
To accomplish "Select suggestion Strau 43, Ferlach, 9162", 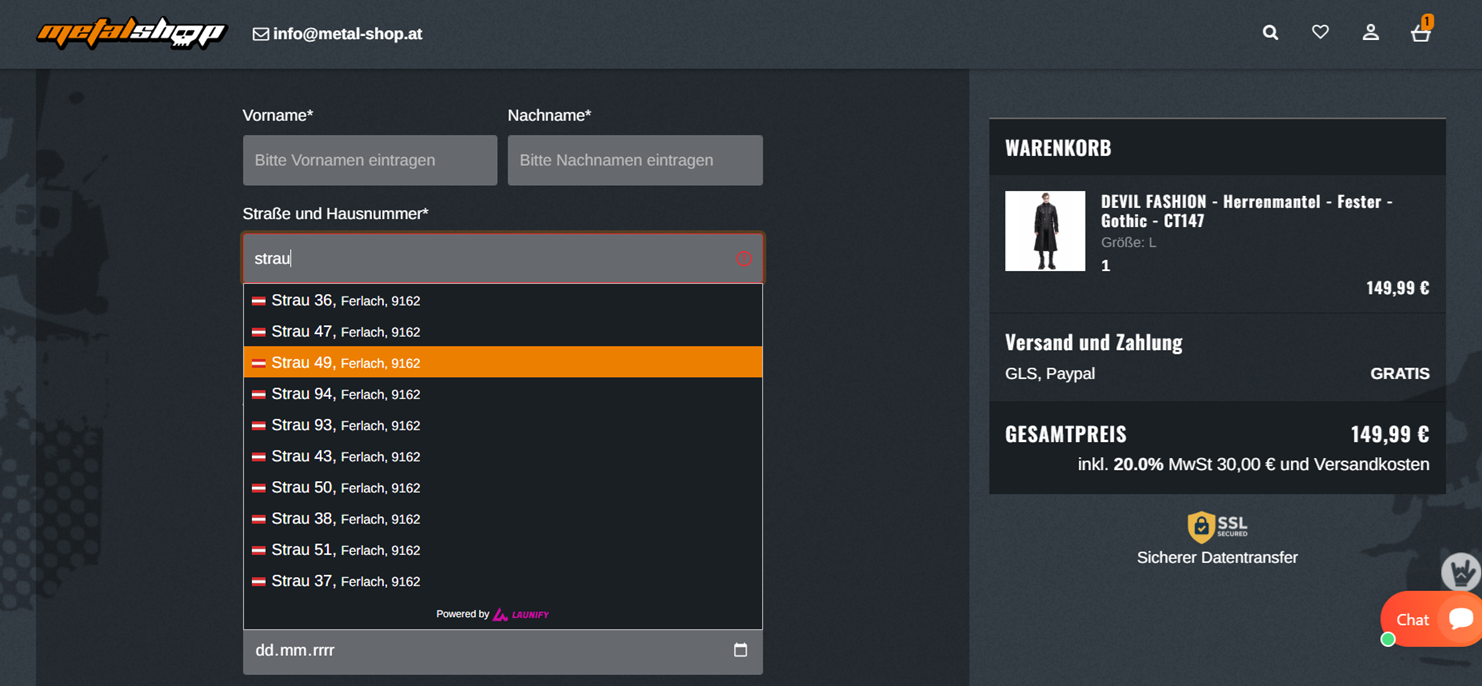I will coord(503,456).
